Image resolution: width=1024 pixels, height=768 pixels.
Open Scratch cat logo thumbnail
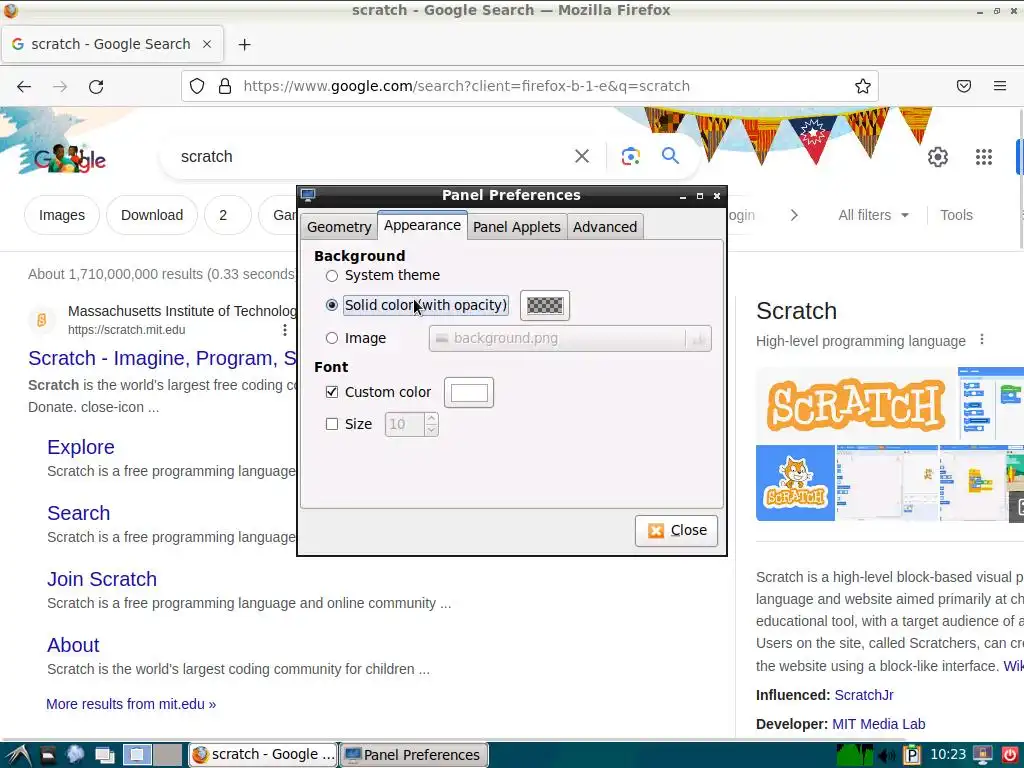tap(795, 483)
